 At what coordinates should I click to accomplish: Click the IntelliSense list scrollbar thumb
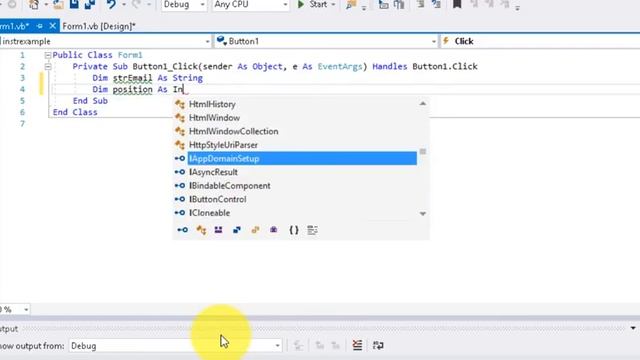(x=423, y=151)
